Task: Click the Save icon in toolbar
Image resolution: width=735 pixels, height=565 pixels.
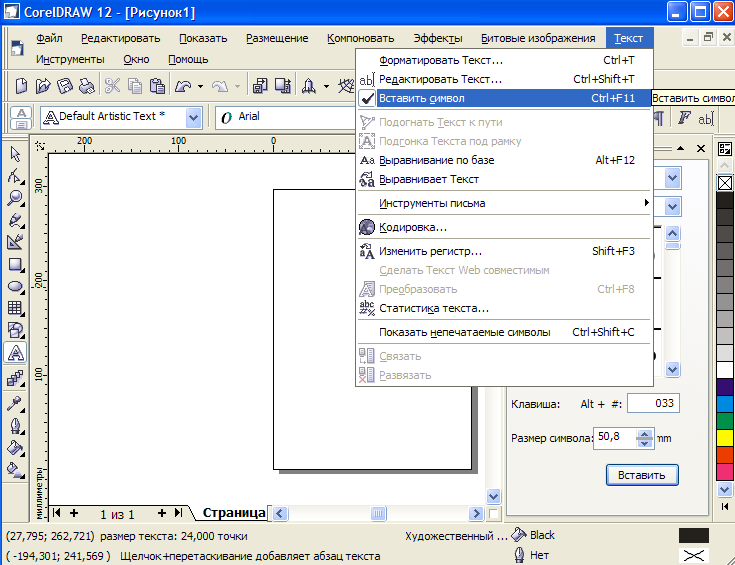Action: (x=65, y=86)
